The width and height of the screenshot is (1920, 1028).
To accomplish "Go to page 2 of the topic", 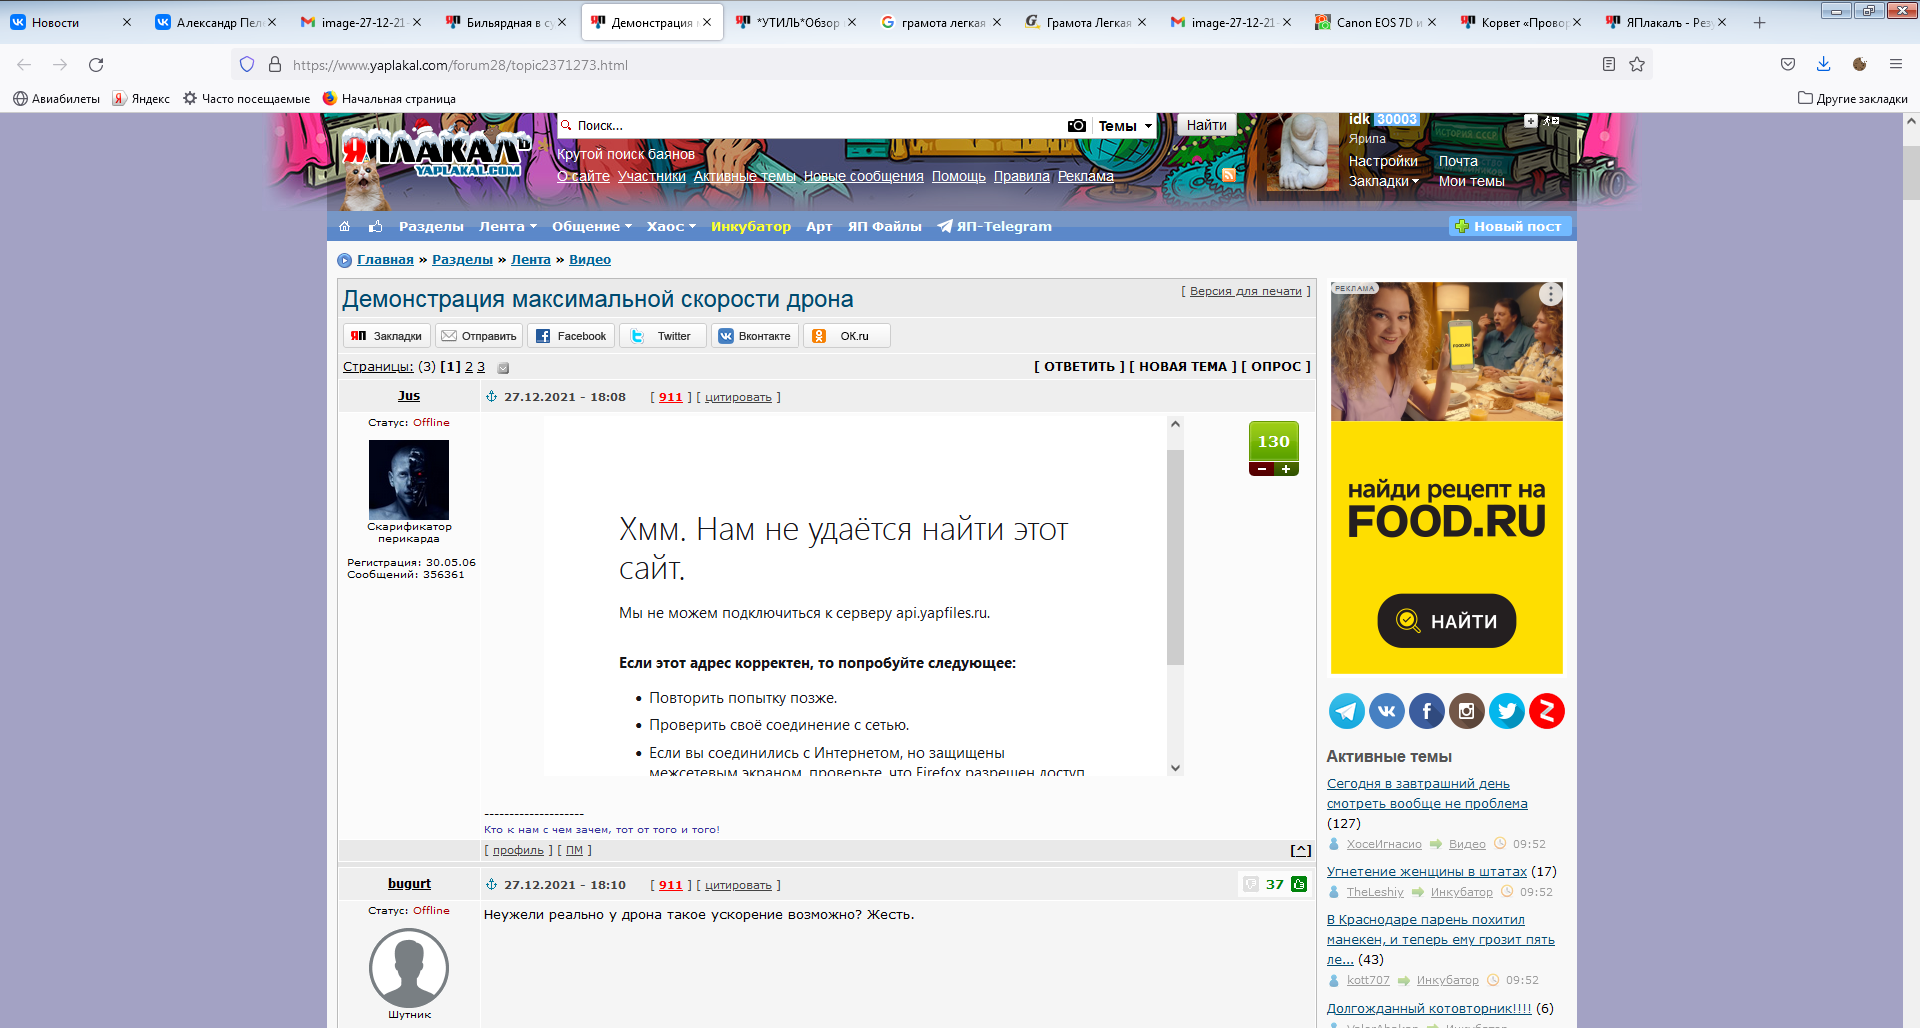I will 469,367.
